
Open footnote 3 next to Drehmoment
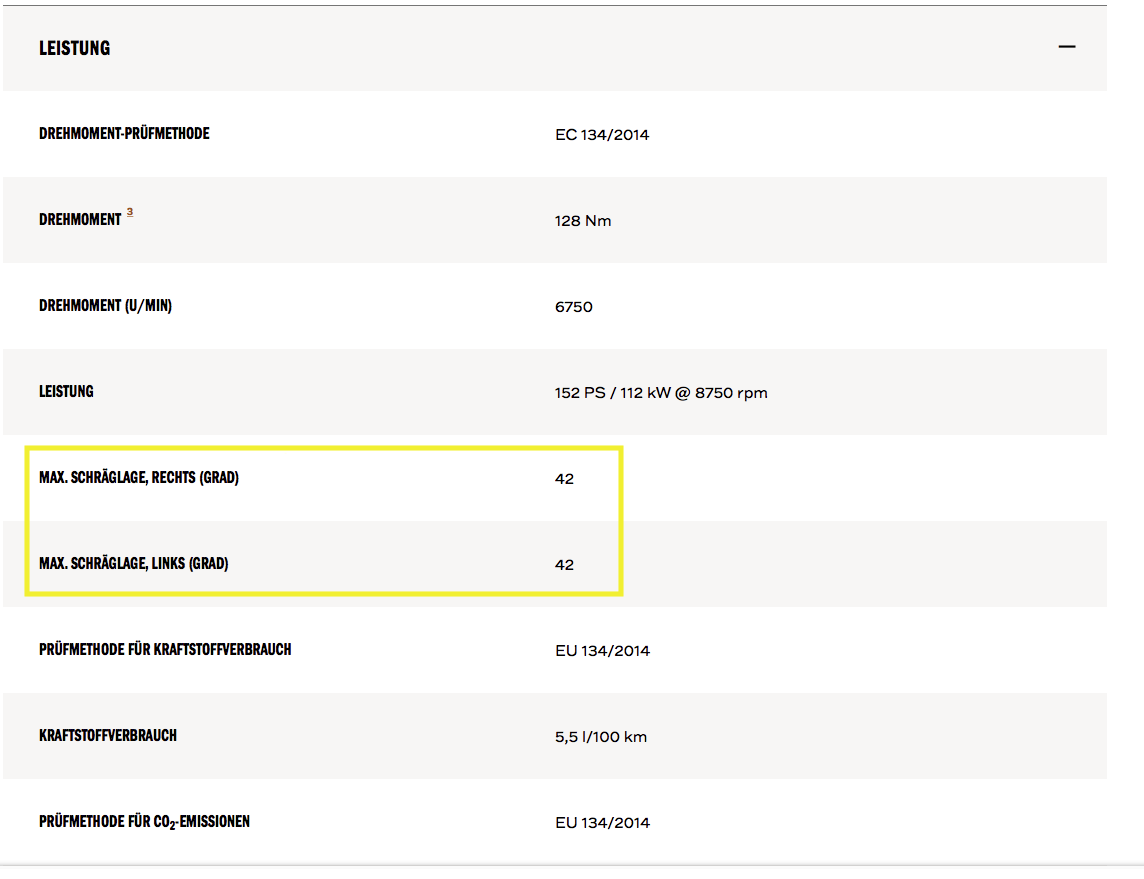click(x=130, y=212)
